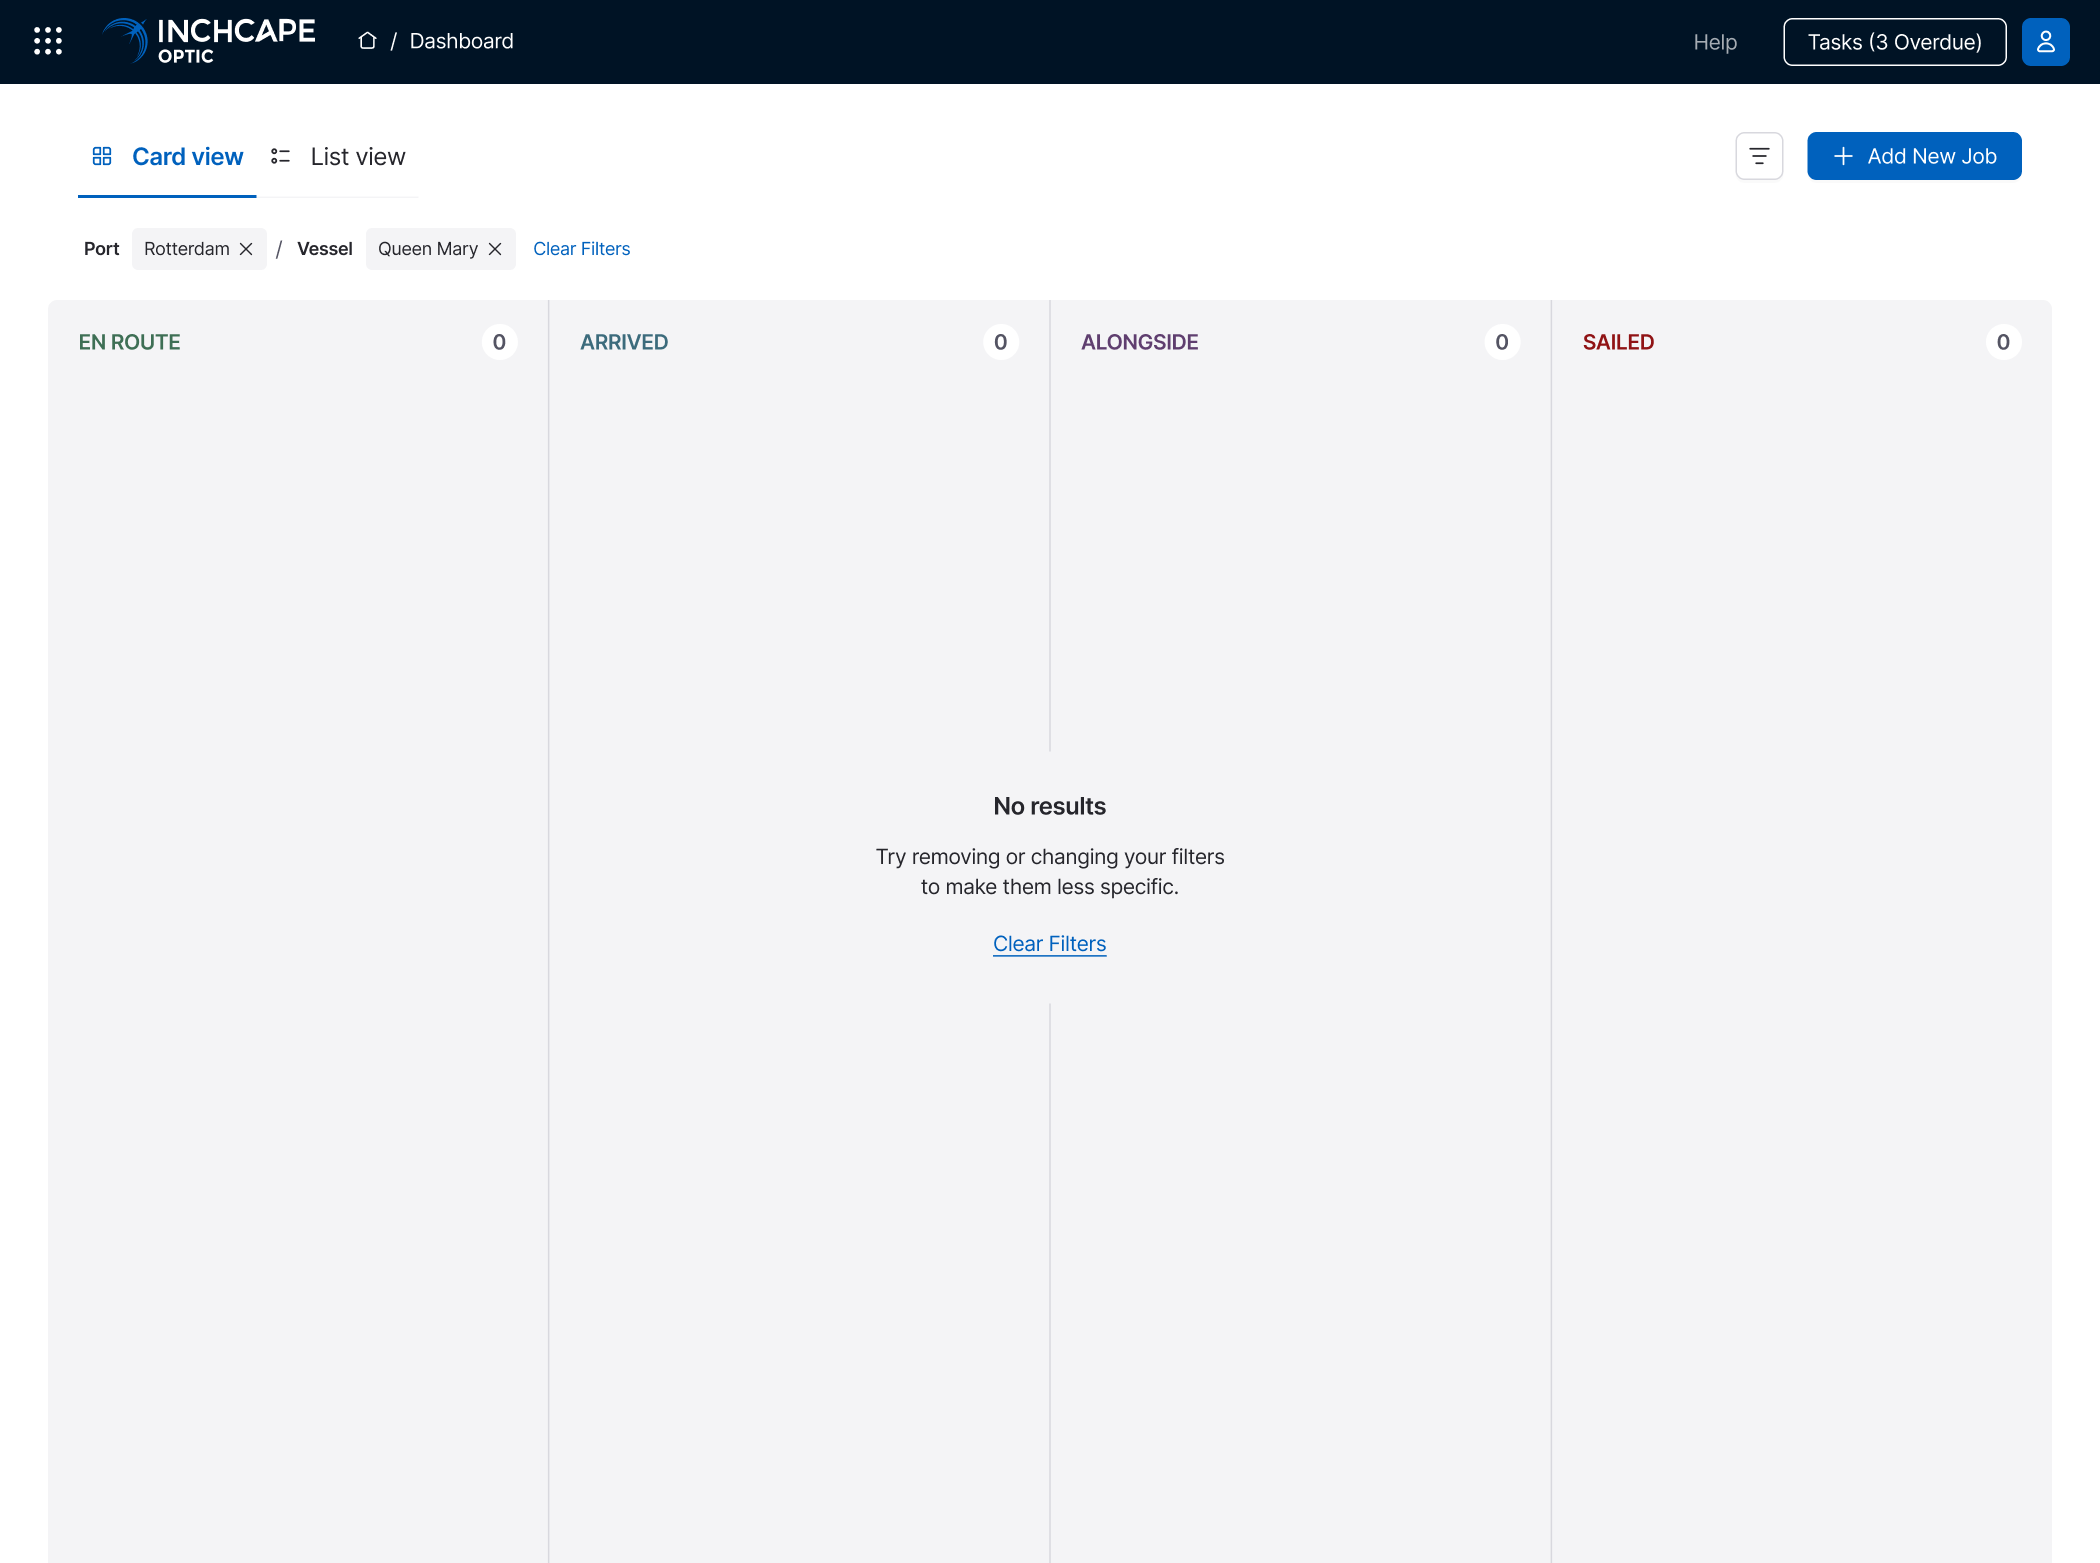This screenshot has width=2100, height=1563.
Task: Click the SAILED column header
Action: 1618,342
